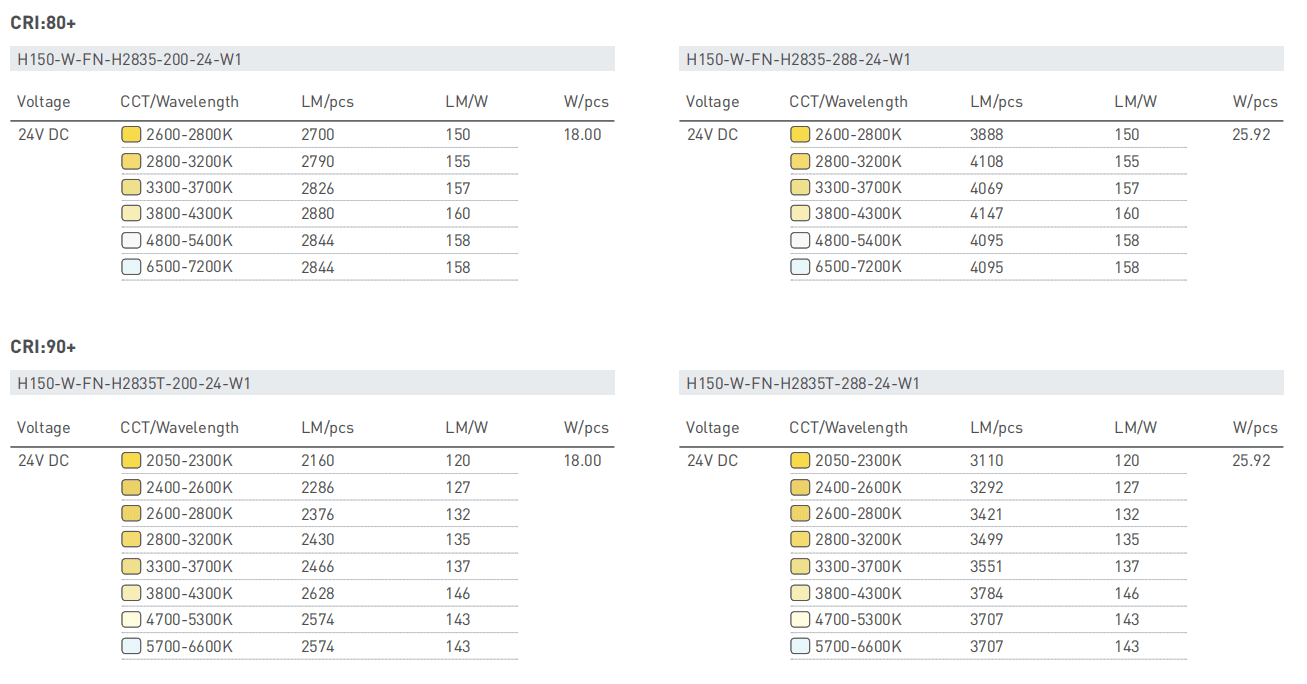Click the 3800-4300K swatch in H150-W-FN-H2835T-200-24-W1 table
Screen dimensions: 1307x684
pos(131,593)
